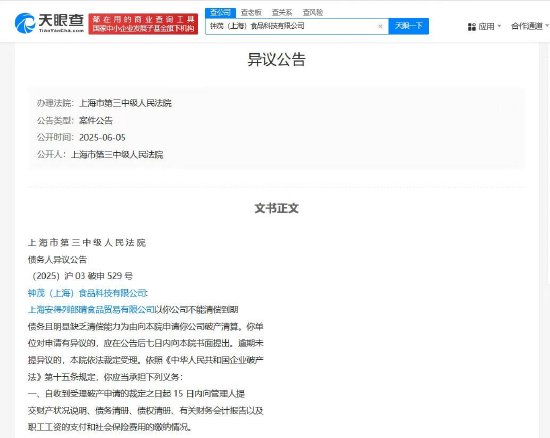Image resolution: width=550 pixels, height=438 pixels.
Task: Switch to the 查风险 tab
Action: click(x=313, y=13)
